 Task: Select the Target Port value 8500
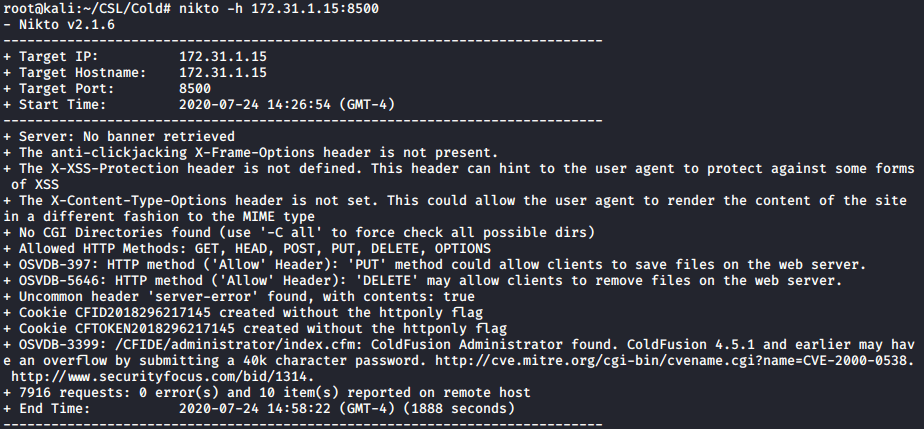tap(196, 88)
